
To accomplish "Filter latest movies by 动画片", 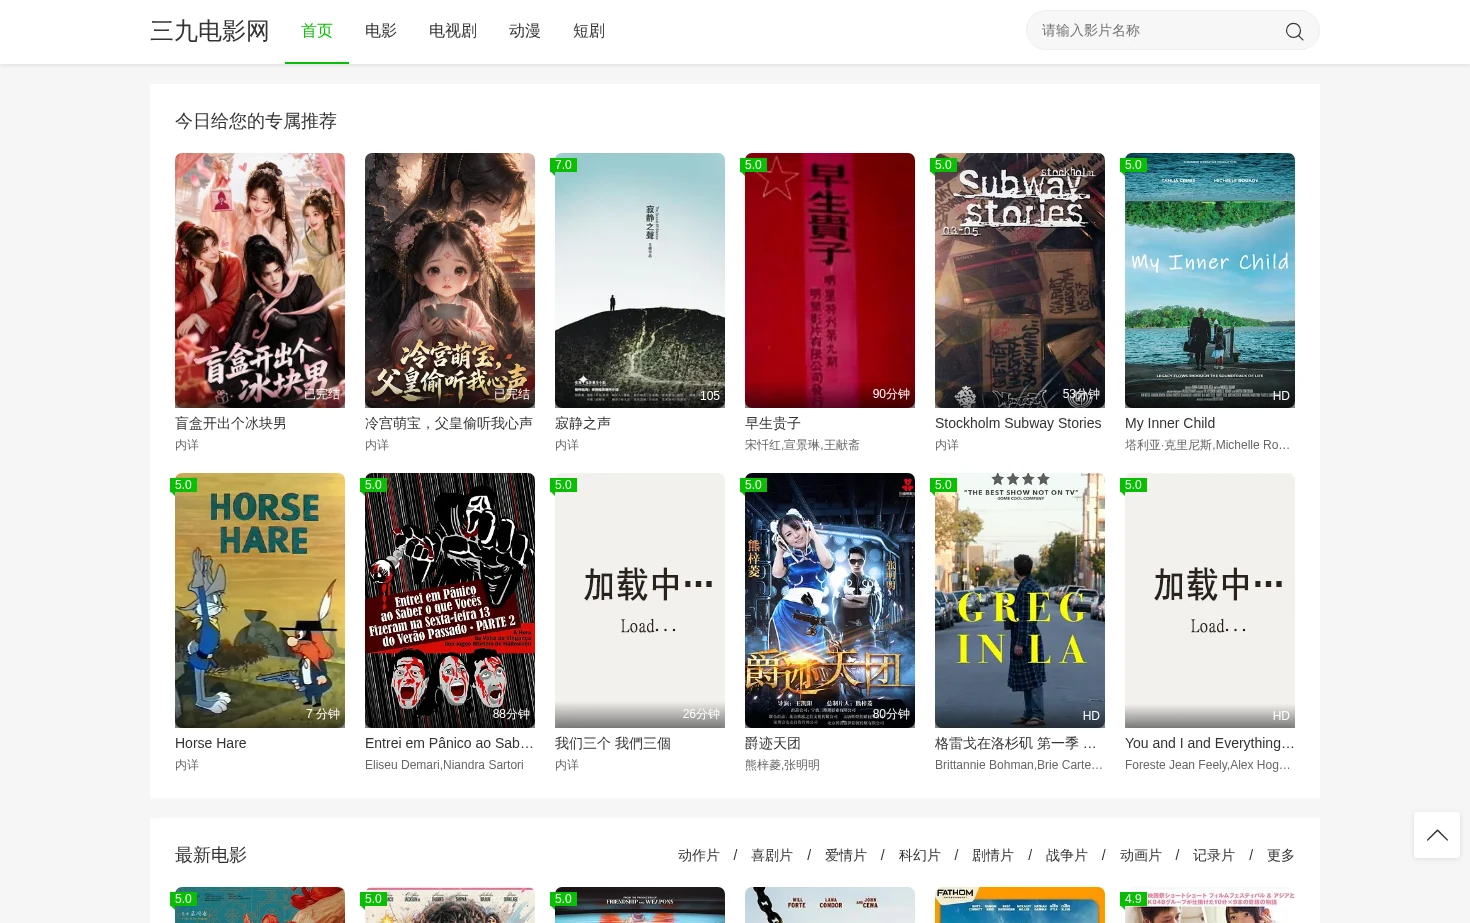I will tap(1141, 855).
